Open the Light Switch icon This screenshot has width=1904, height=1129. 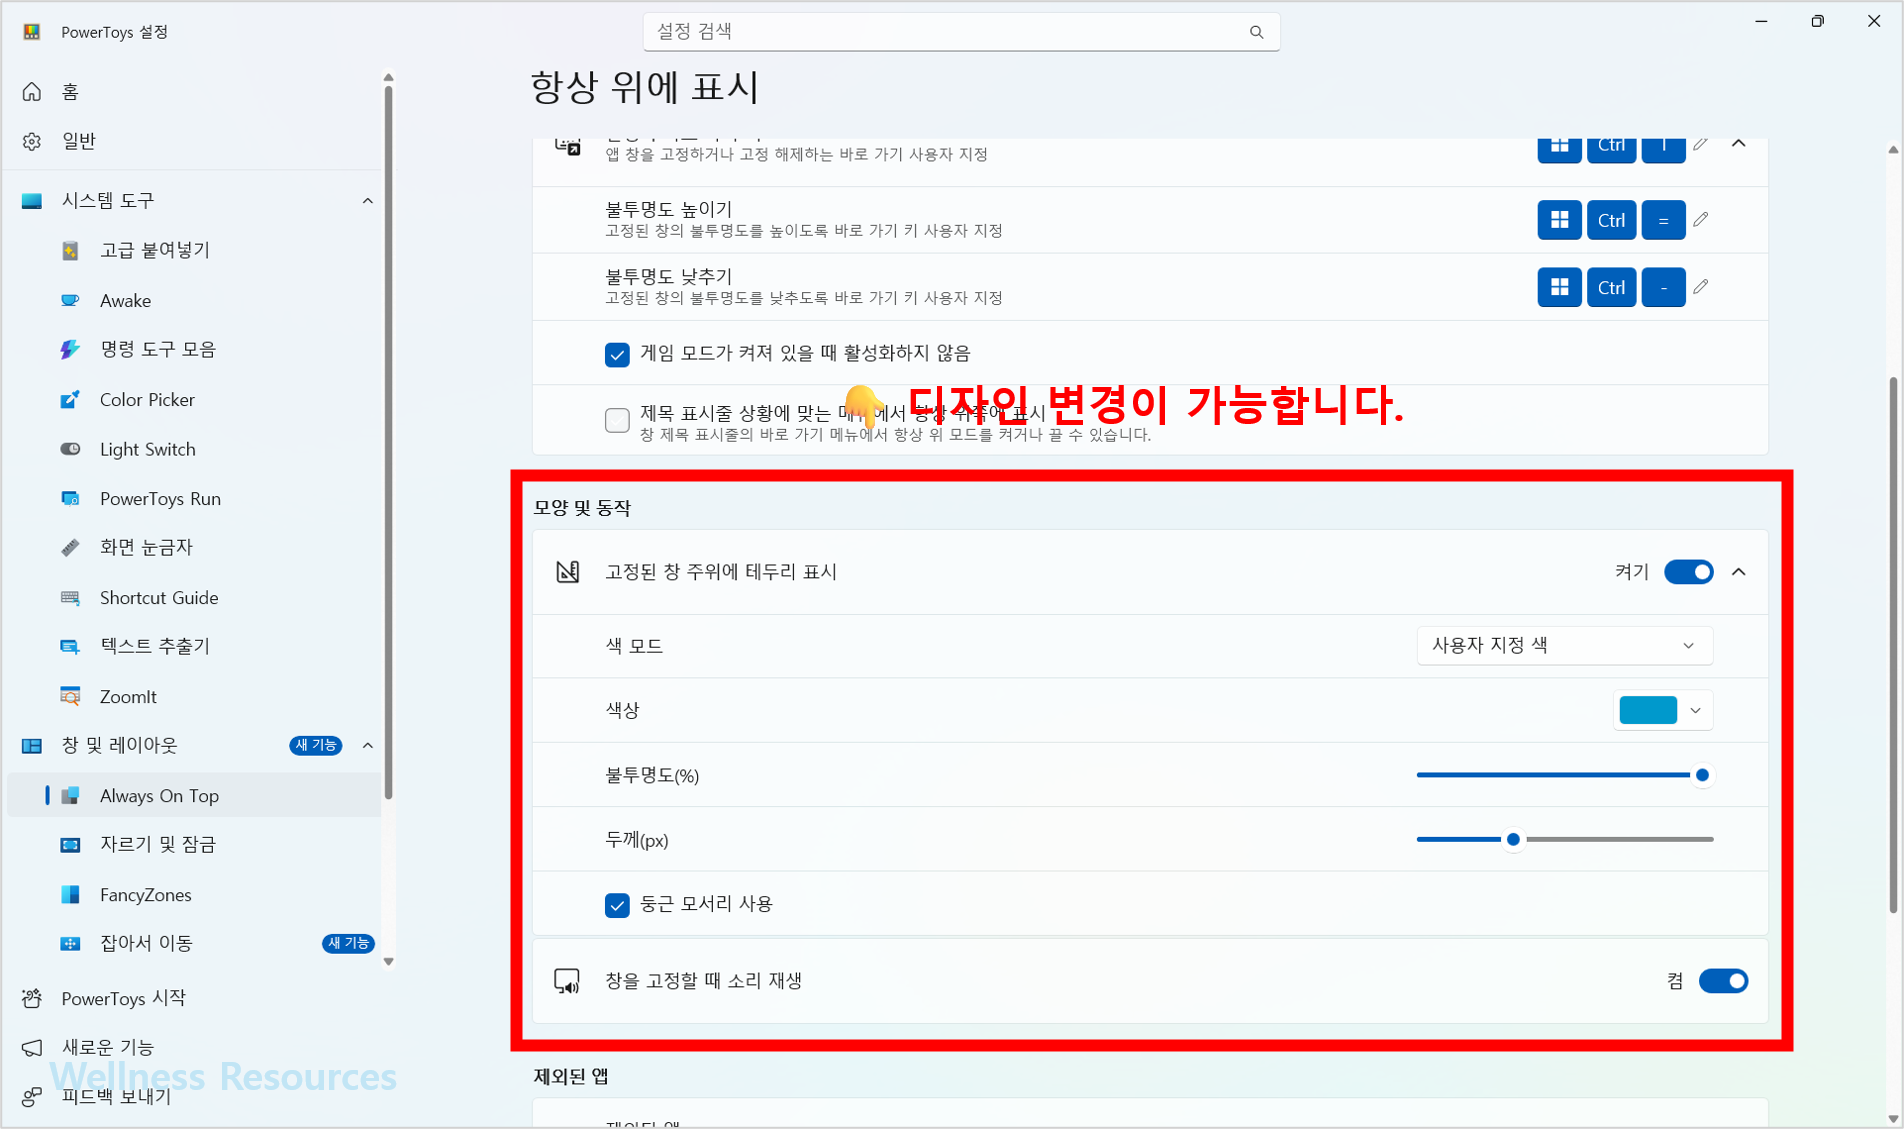(70, 449)
